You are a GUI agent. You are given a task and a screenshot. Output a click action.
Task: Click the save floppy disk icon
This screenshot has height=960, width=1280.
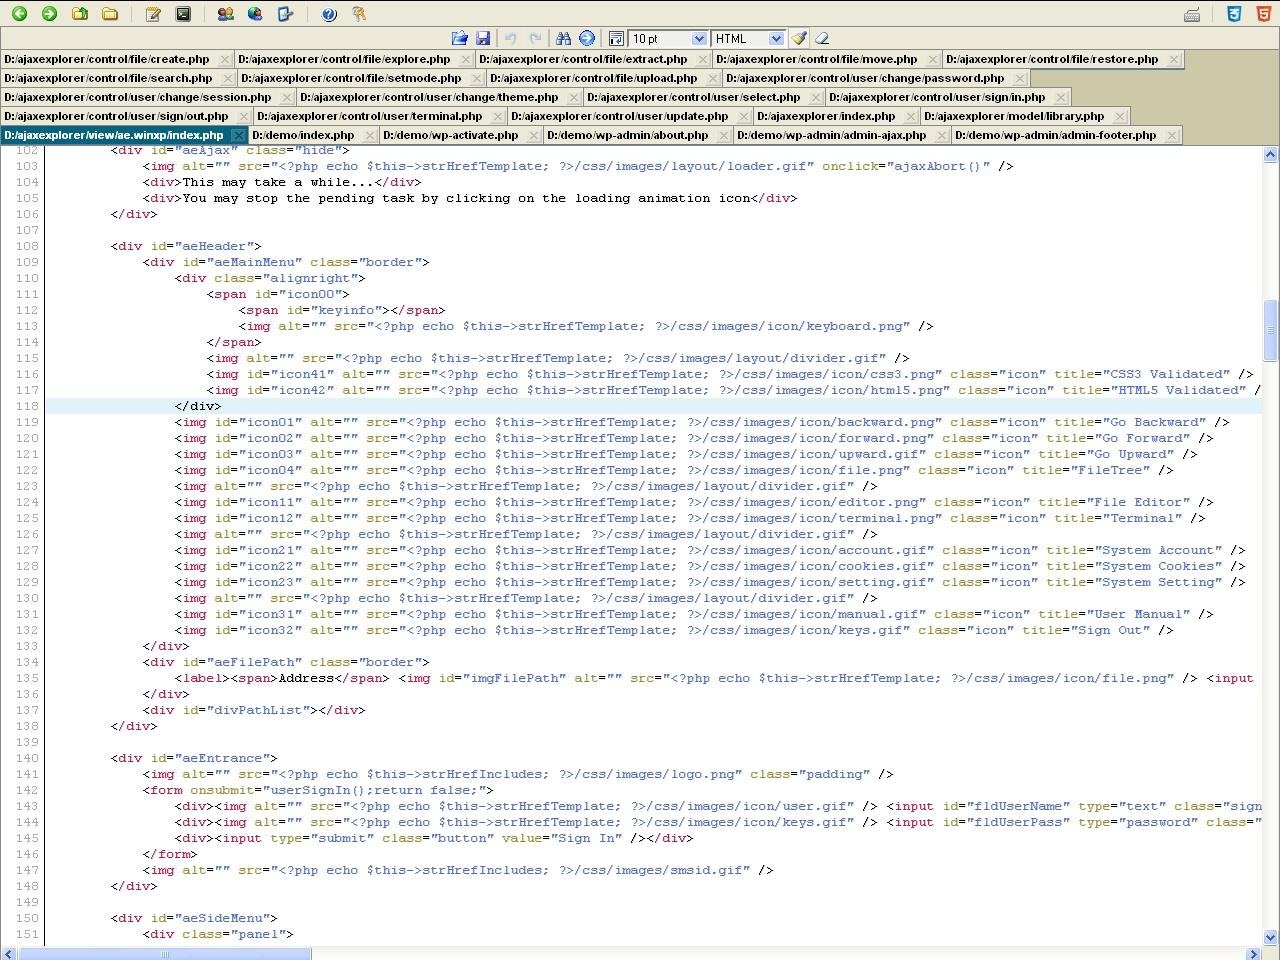click(483, 38)
